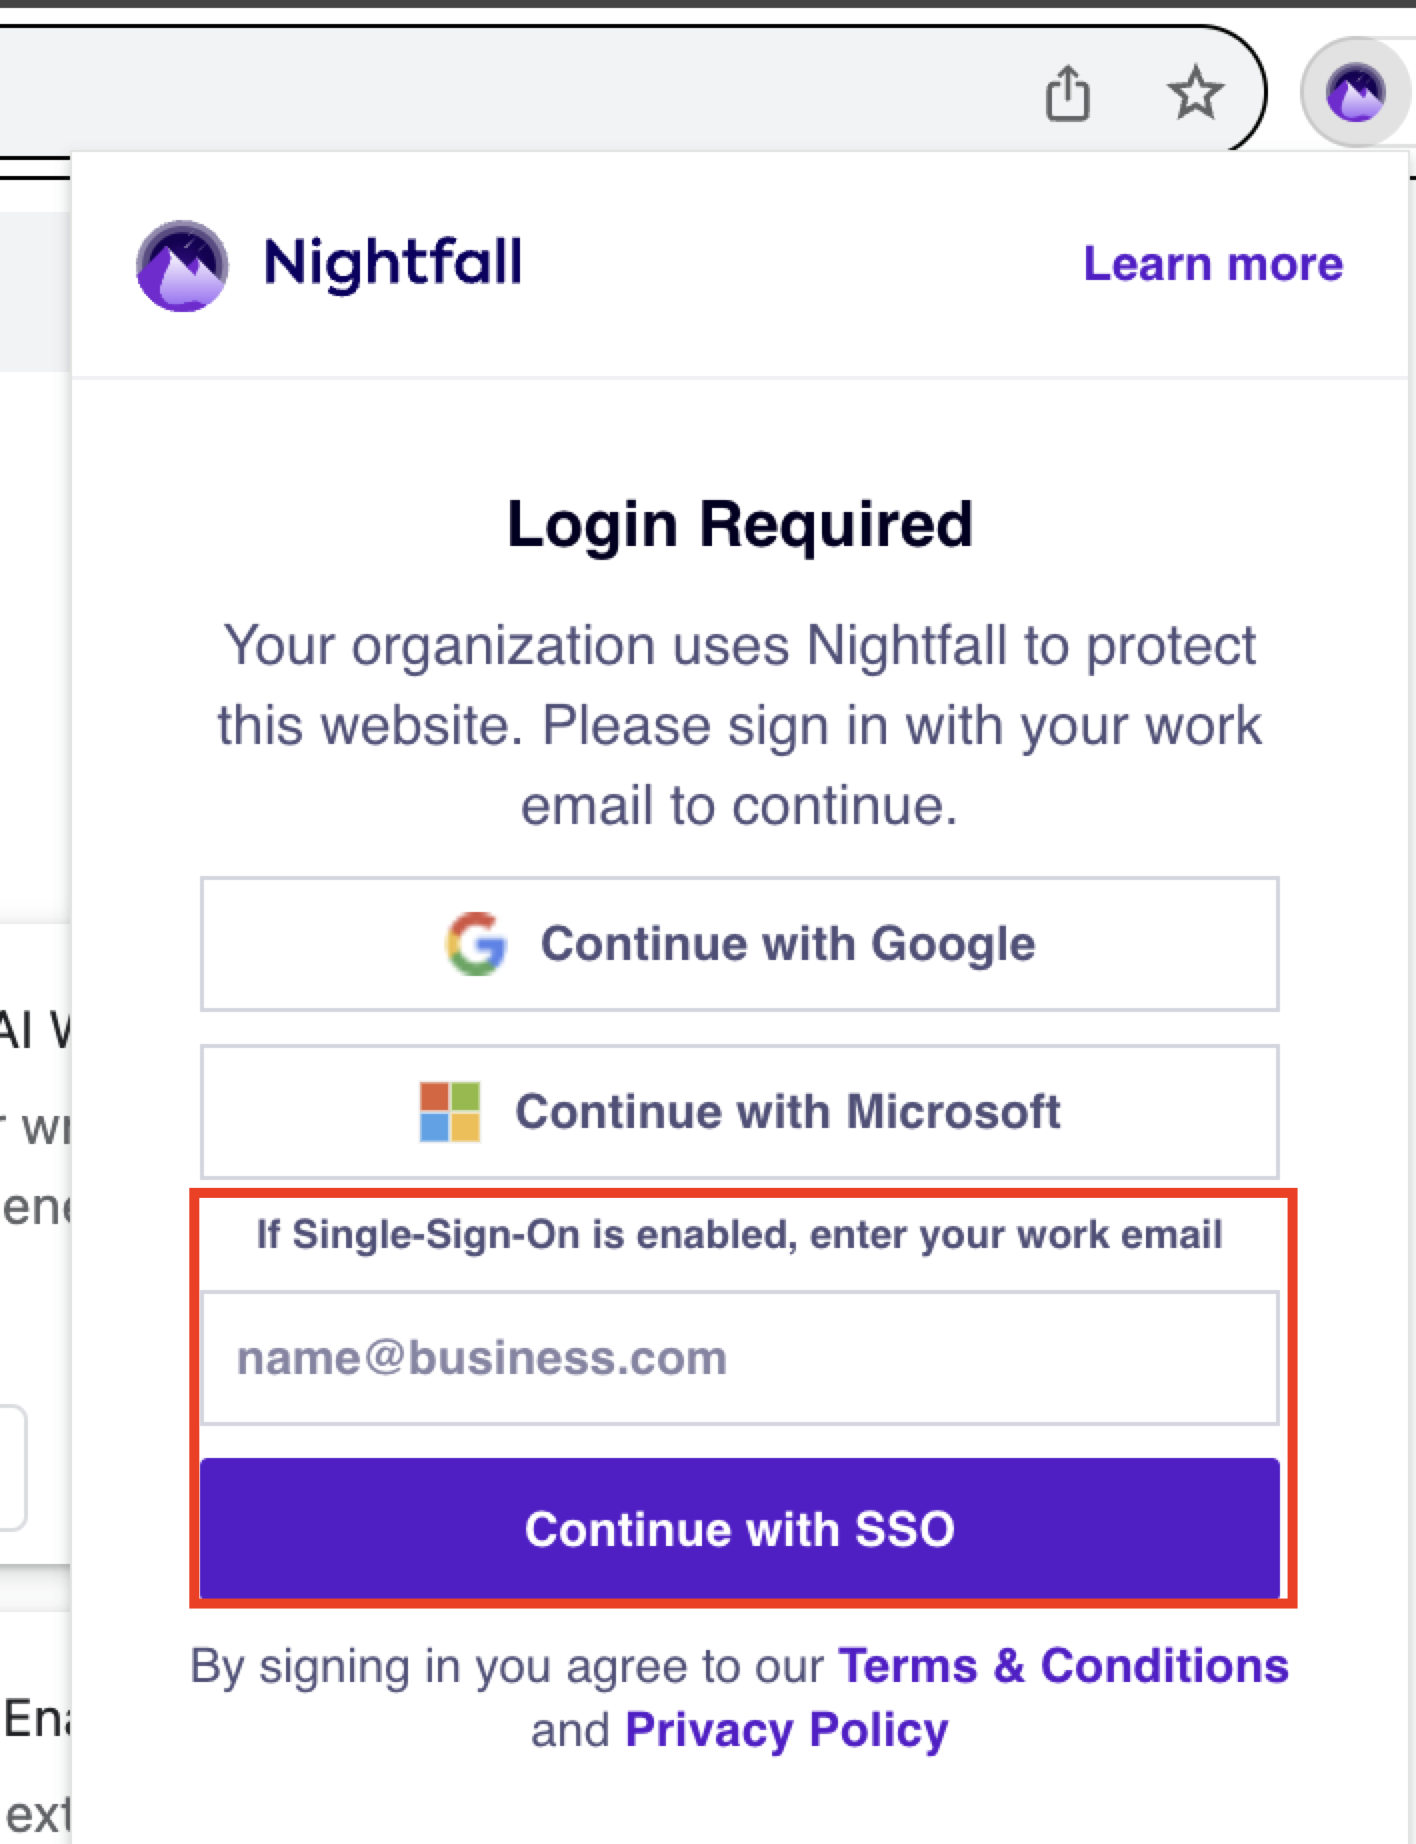Sign in using Continue with Google

[x=740, y=944]
